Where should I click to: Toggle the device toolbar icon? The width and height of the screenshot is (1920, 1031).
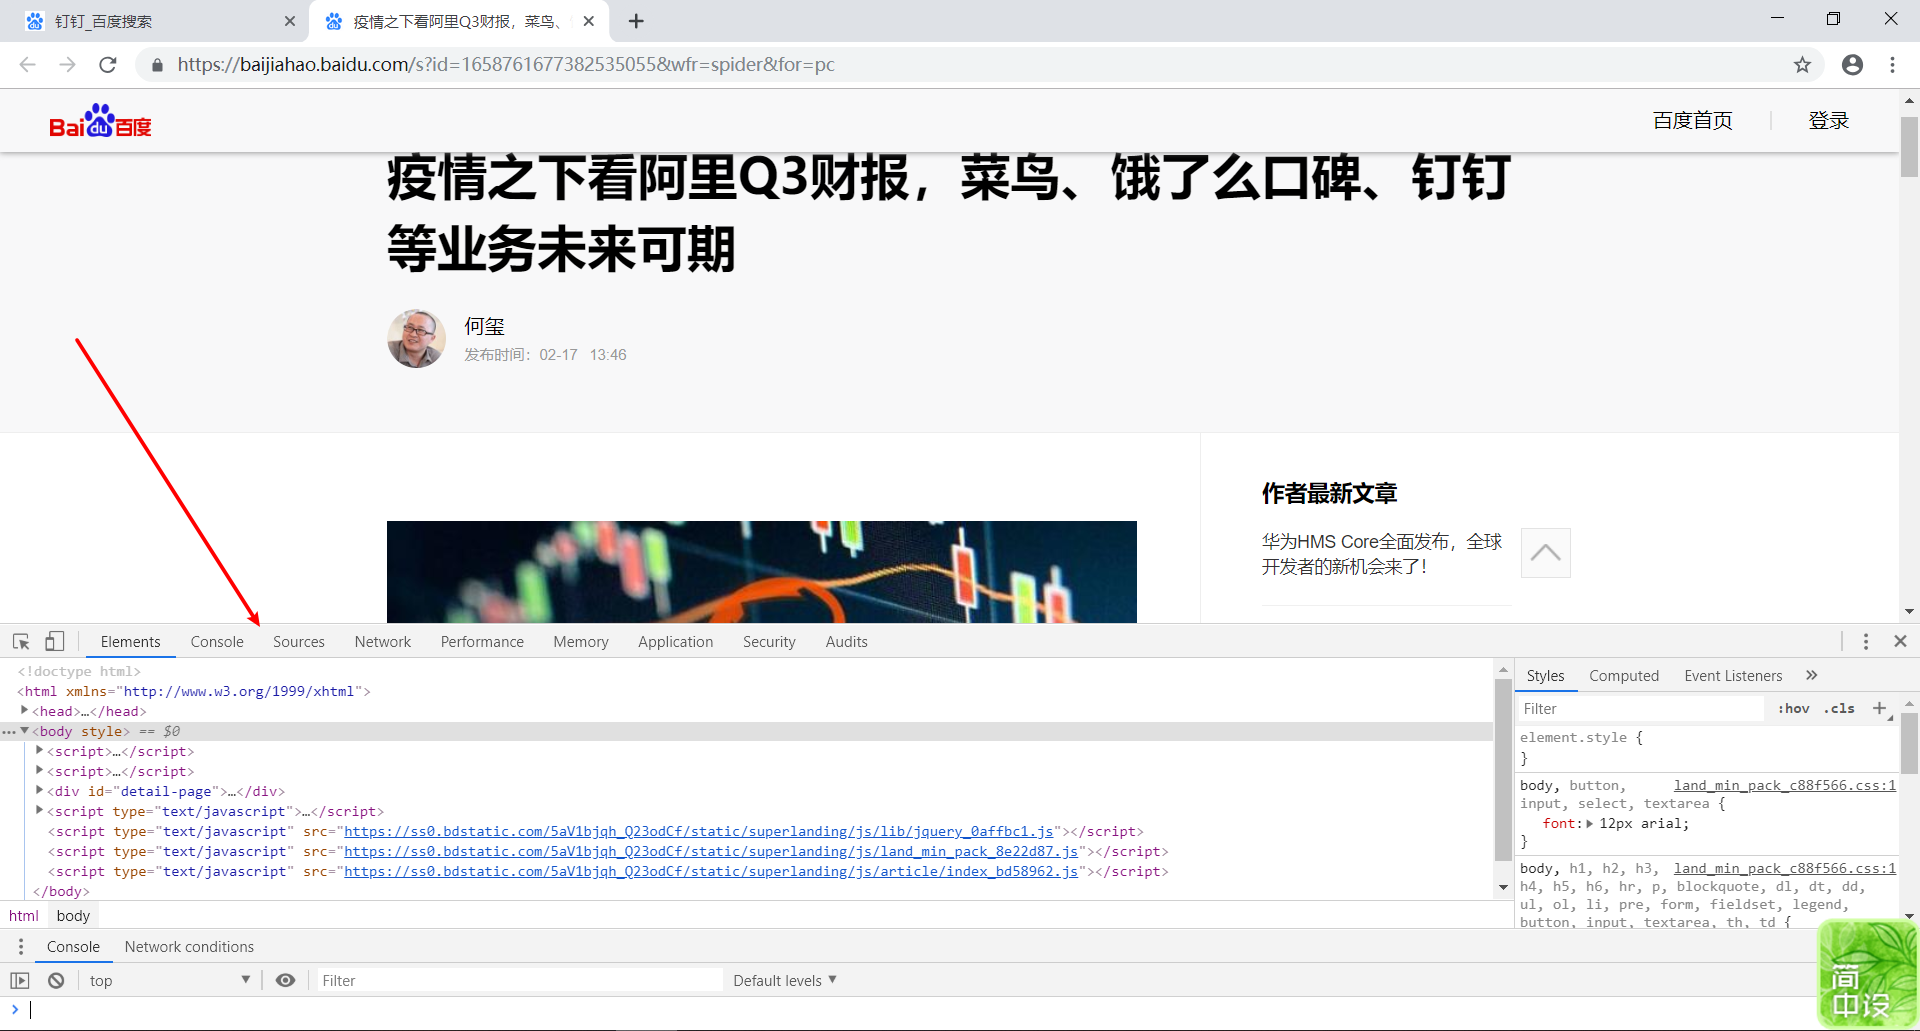[55, 641]
